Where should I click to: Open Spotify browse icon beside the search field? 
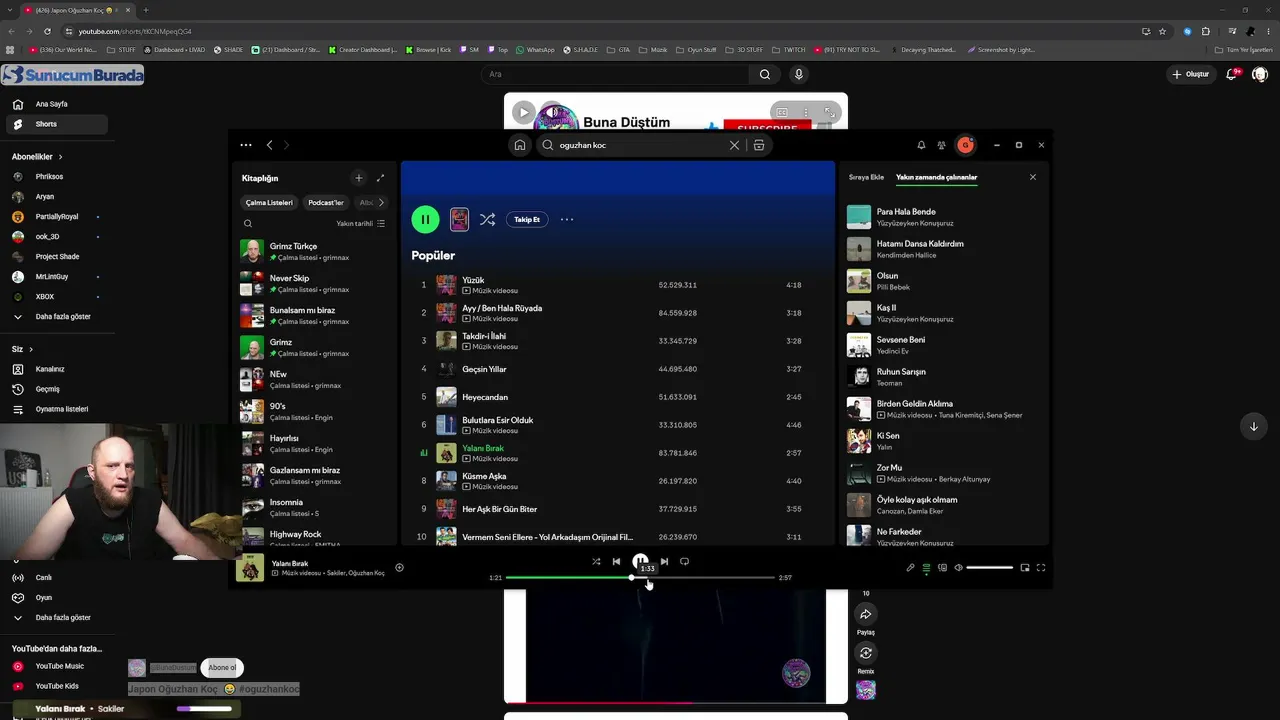point(759,145)
